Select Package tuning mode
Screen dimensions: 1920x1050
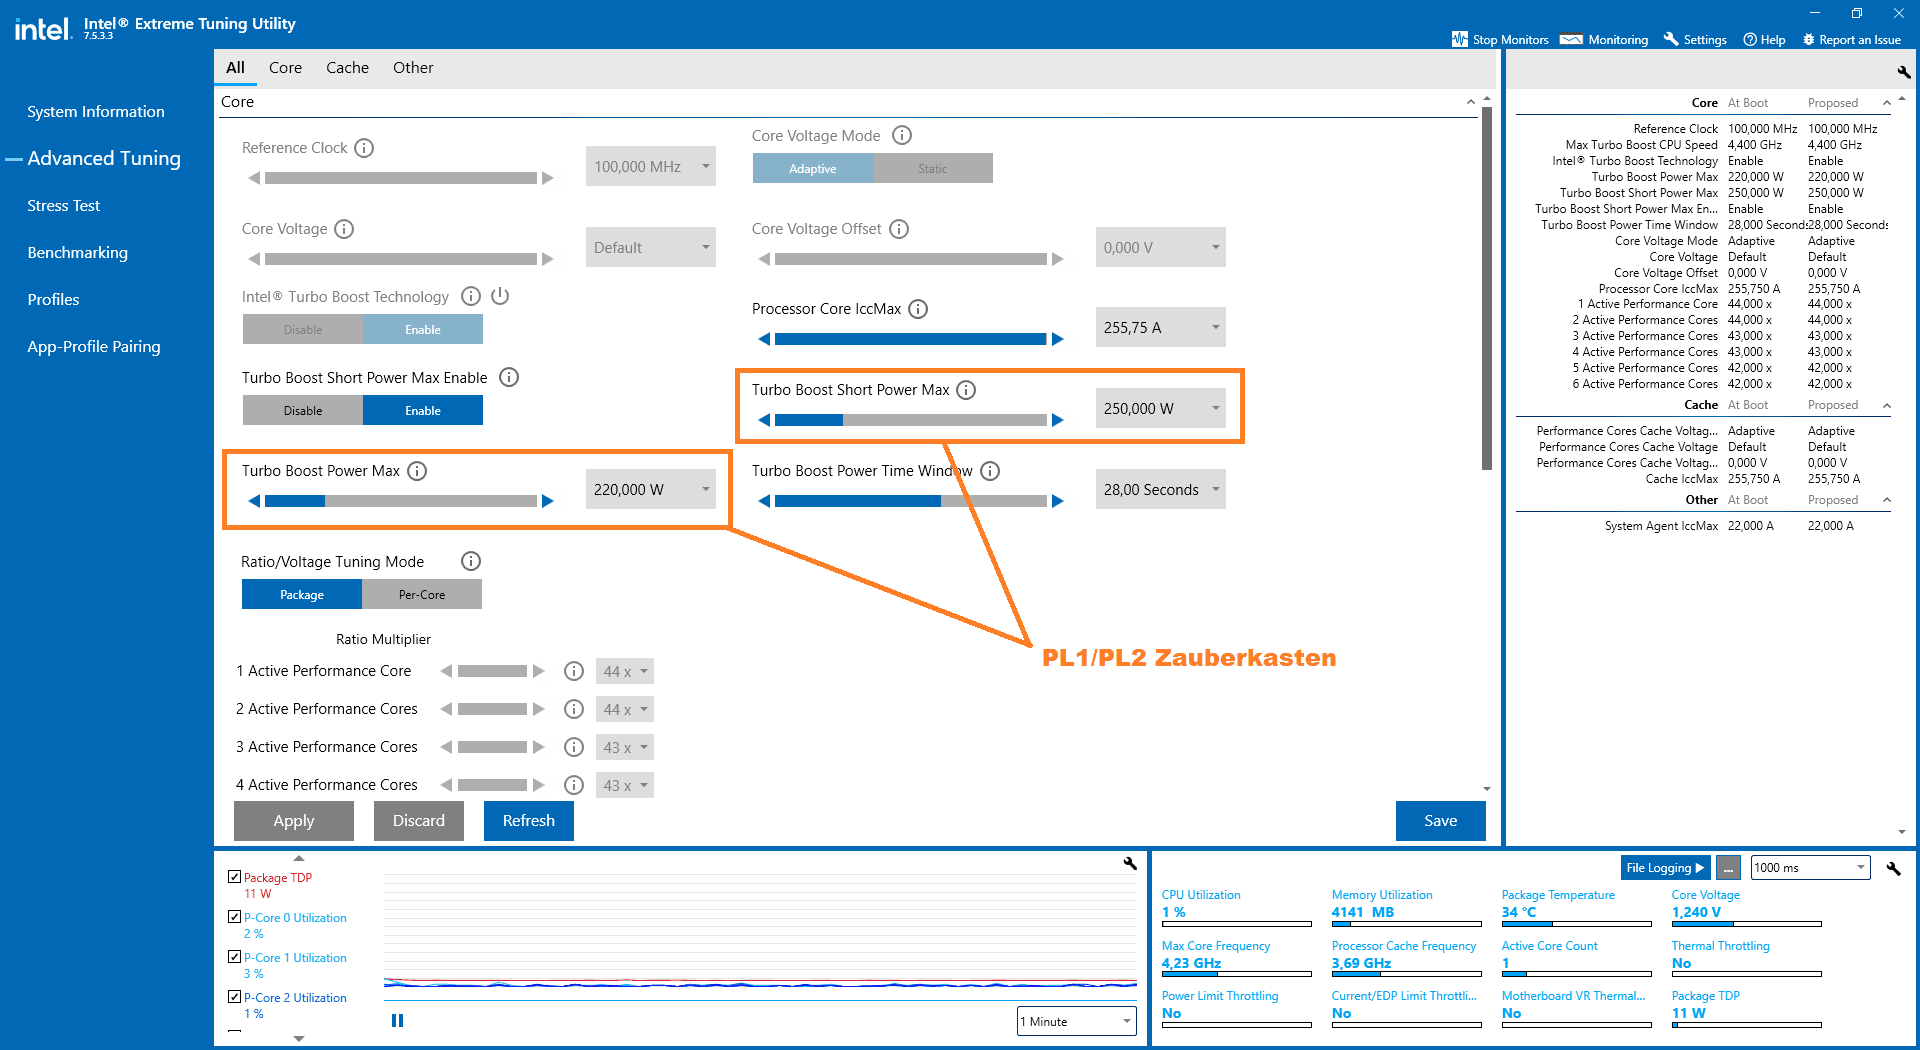pyautogui.click(x=302, y=594)
